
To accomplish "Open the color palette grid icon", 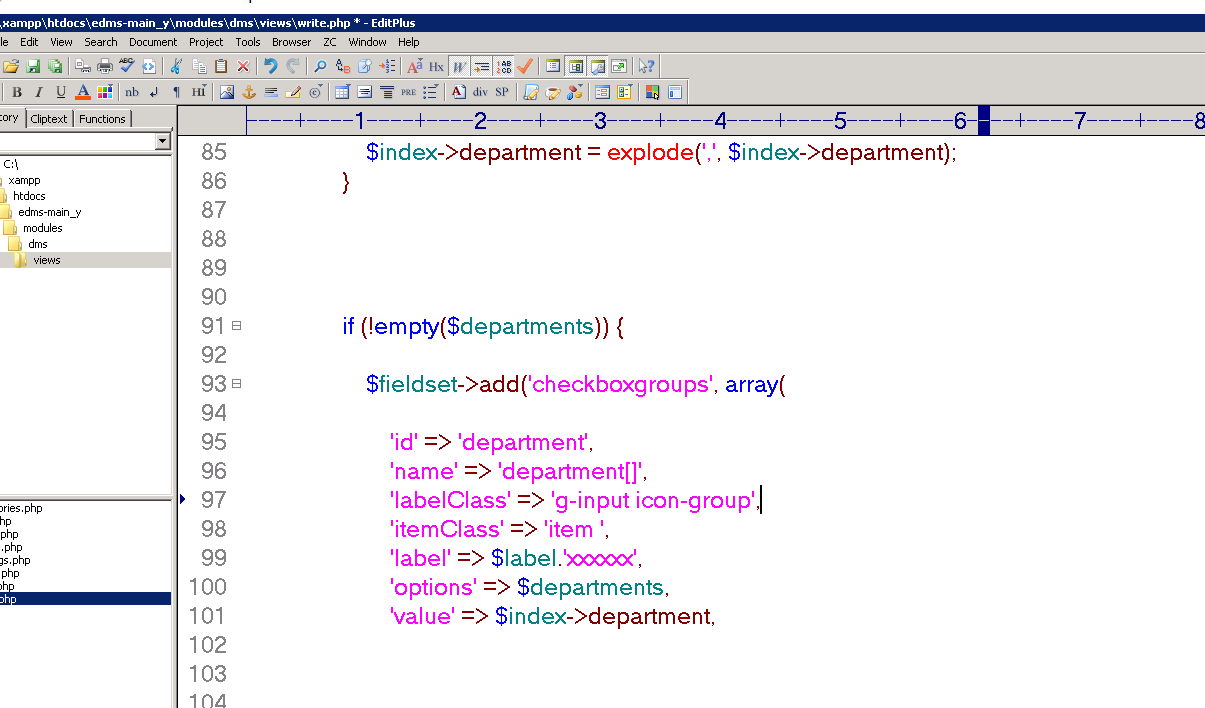I will coord(105,92).
